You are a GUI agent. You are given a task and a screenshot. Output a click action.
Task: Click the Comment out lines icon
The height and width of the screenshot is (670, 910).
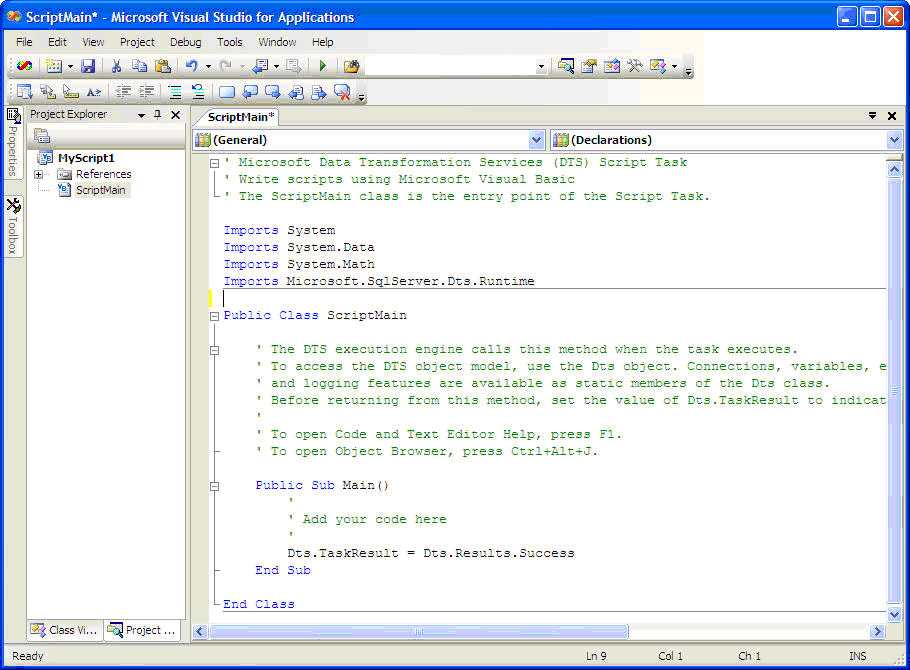tap(175, 92)
